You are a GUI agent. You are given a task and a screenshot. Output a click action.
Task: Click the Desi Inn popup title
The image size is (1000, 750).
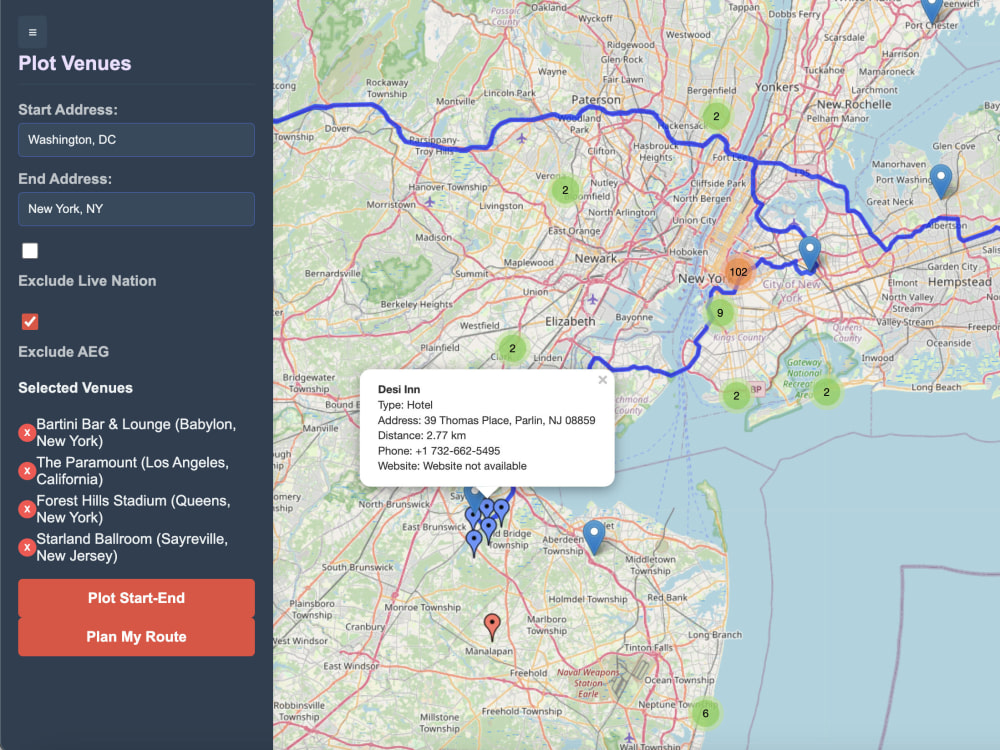coord(399,389)
